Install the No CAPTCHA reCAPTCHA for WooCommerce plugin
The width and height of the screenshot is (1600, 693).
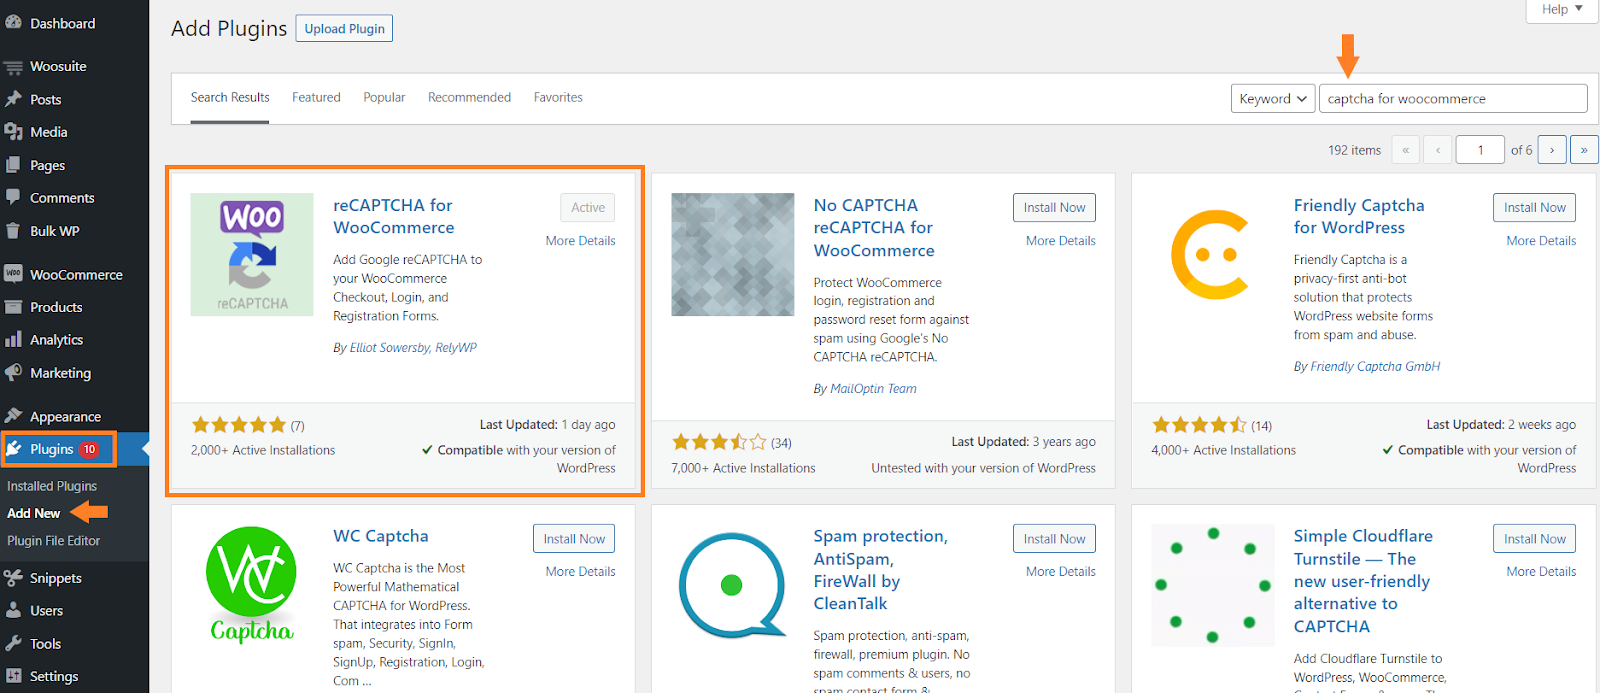(x=1054, y=207)
